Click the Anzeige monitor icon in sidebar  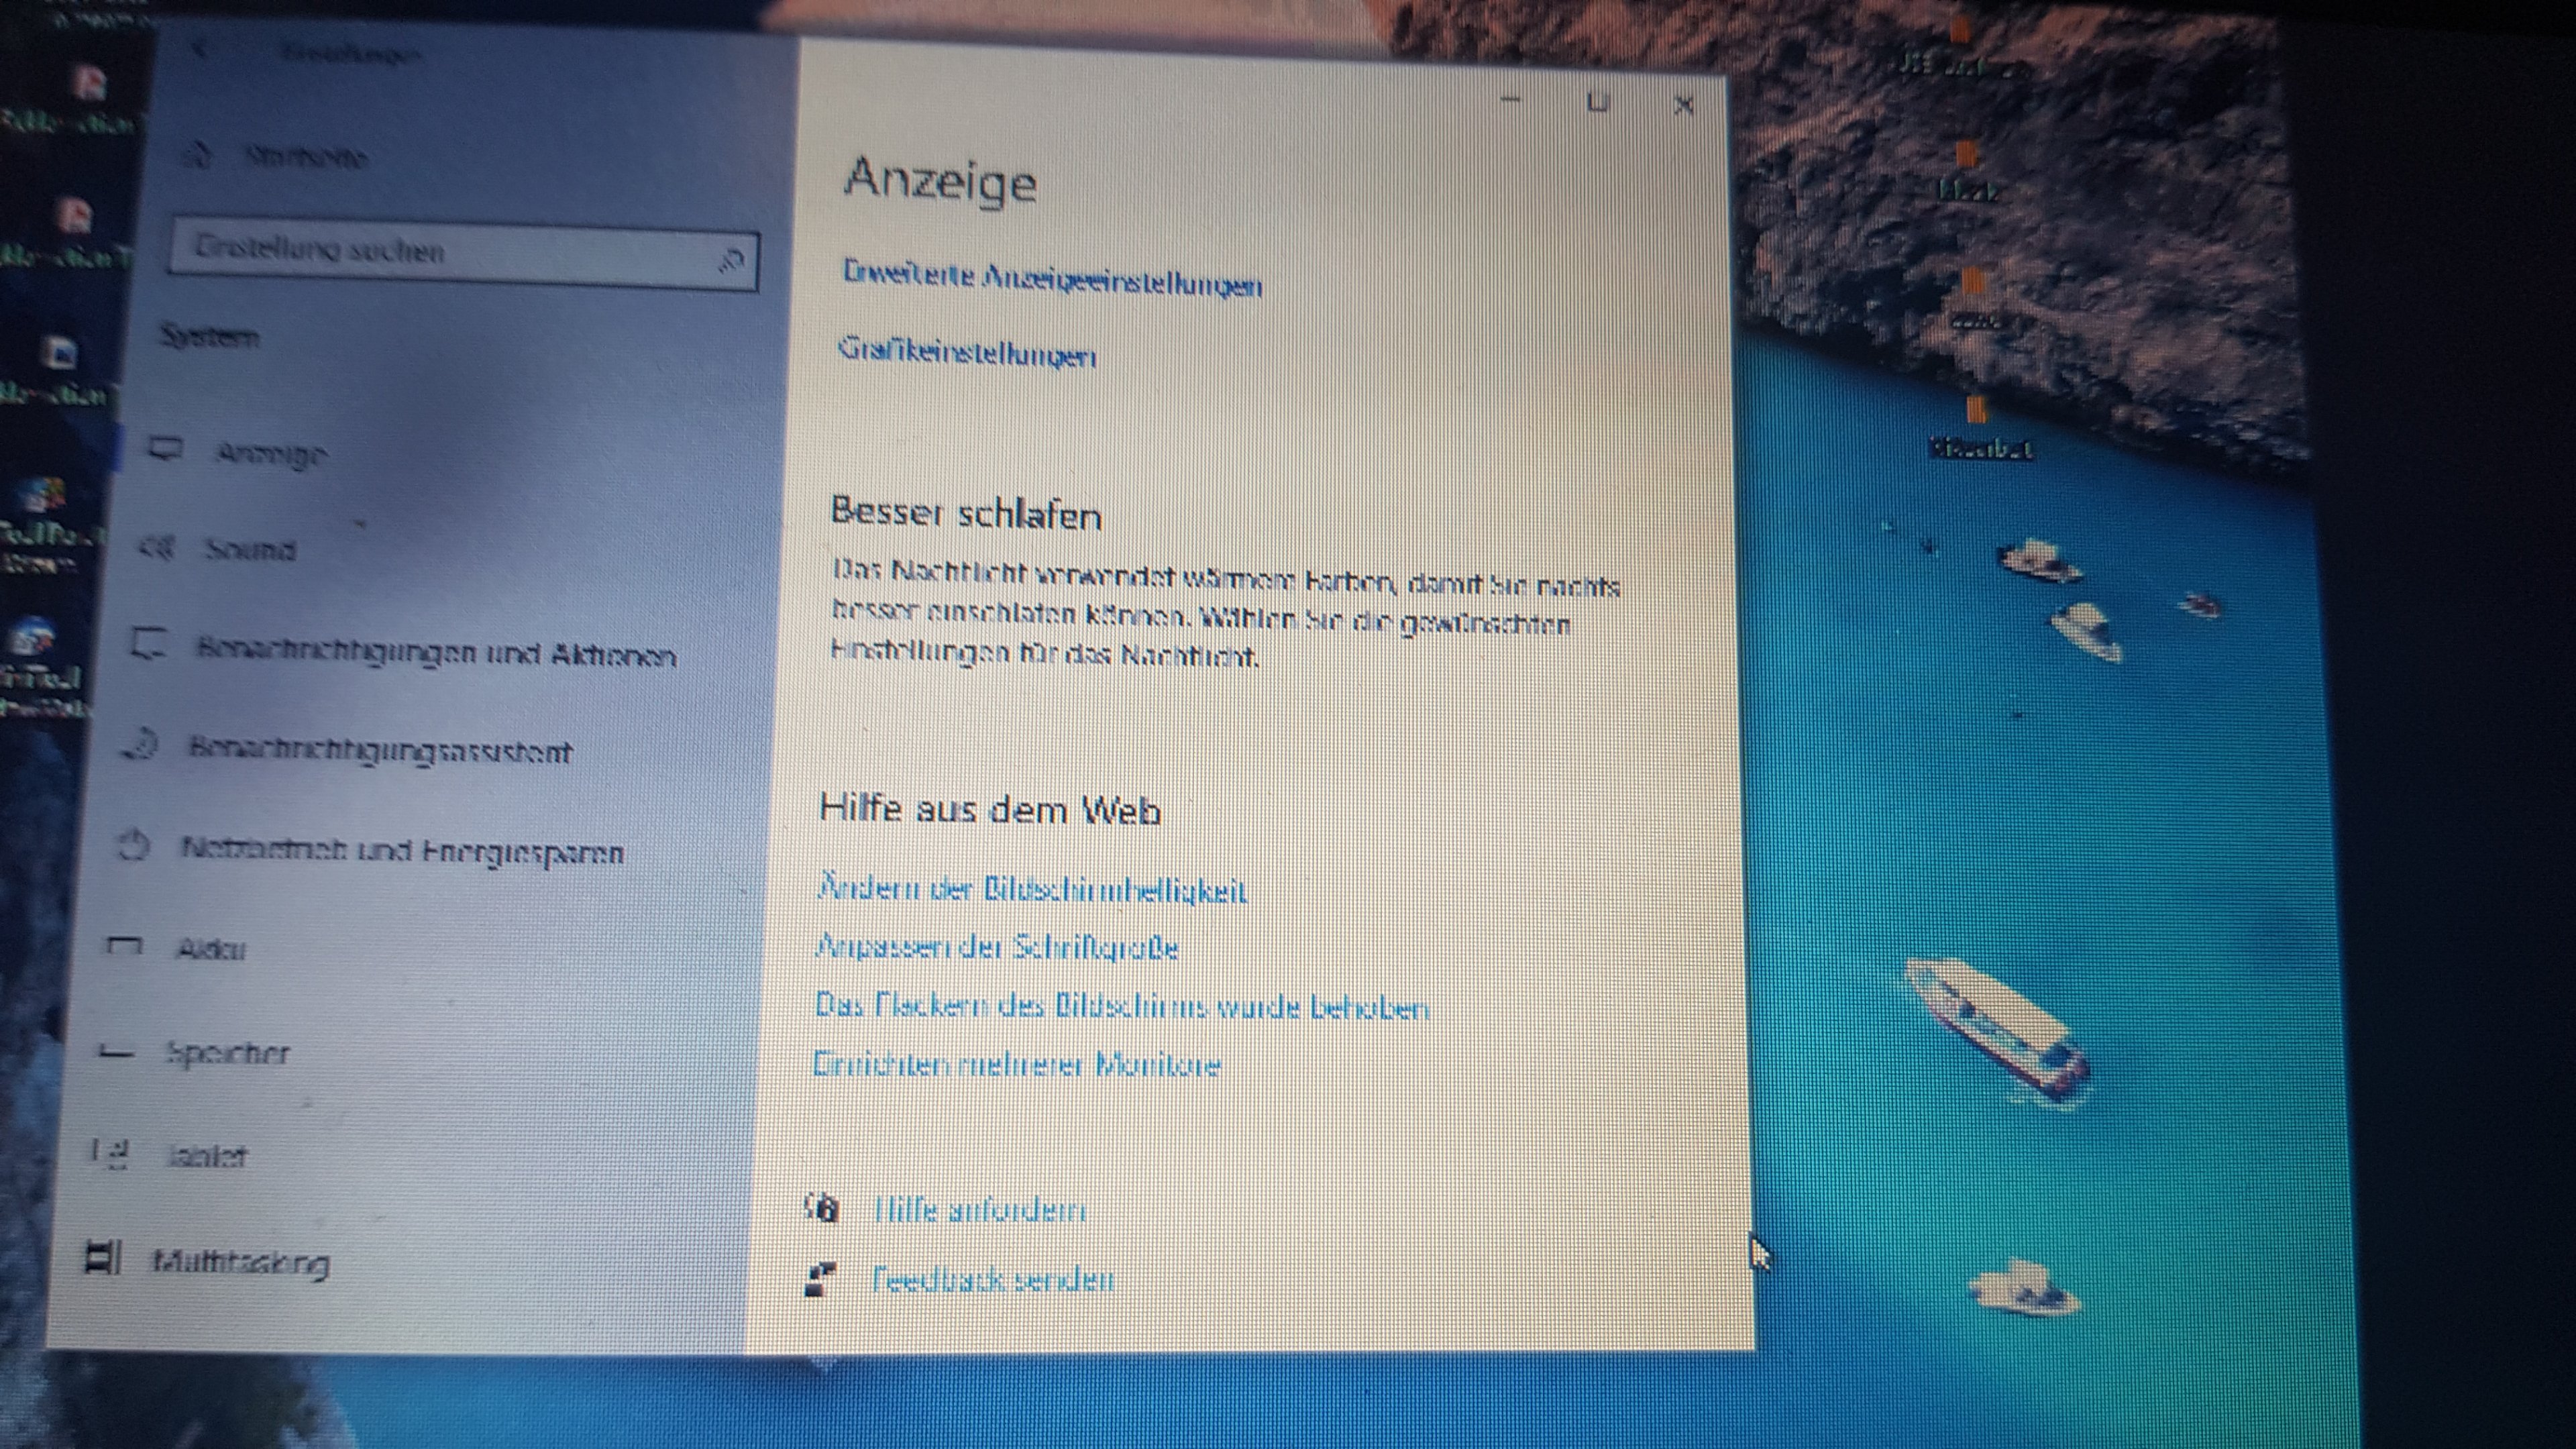166,449
